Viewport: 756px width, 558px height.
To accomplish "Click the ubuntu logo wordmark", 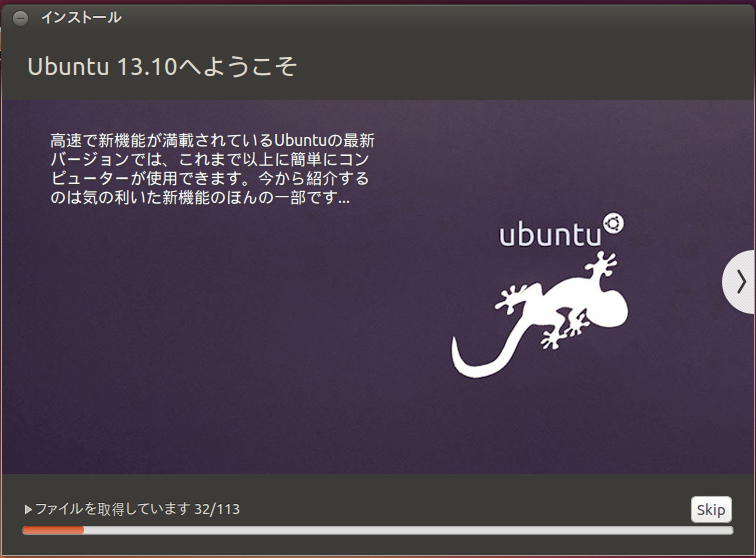I will click(561, 231).
